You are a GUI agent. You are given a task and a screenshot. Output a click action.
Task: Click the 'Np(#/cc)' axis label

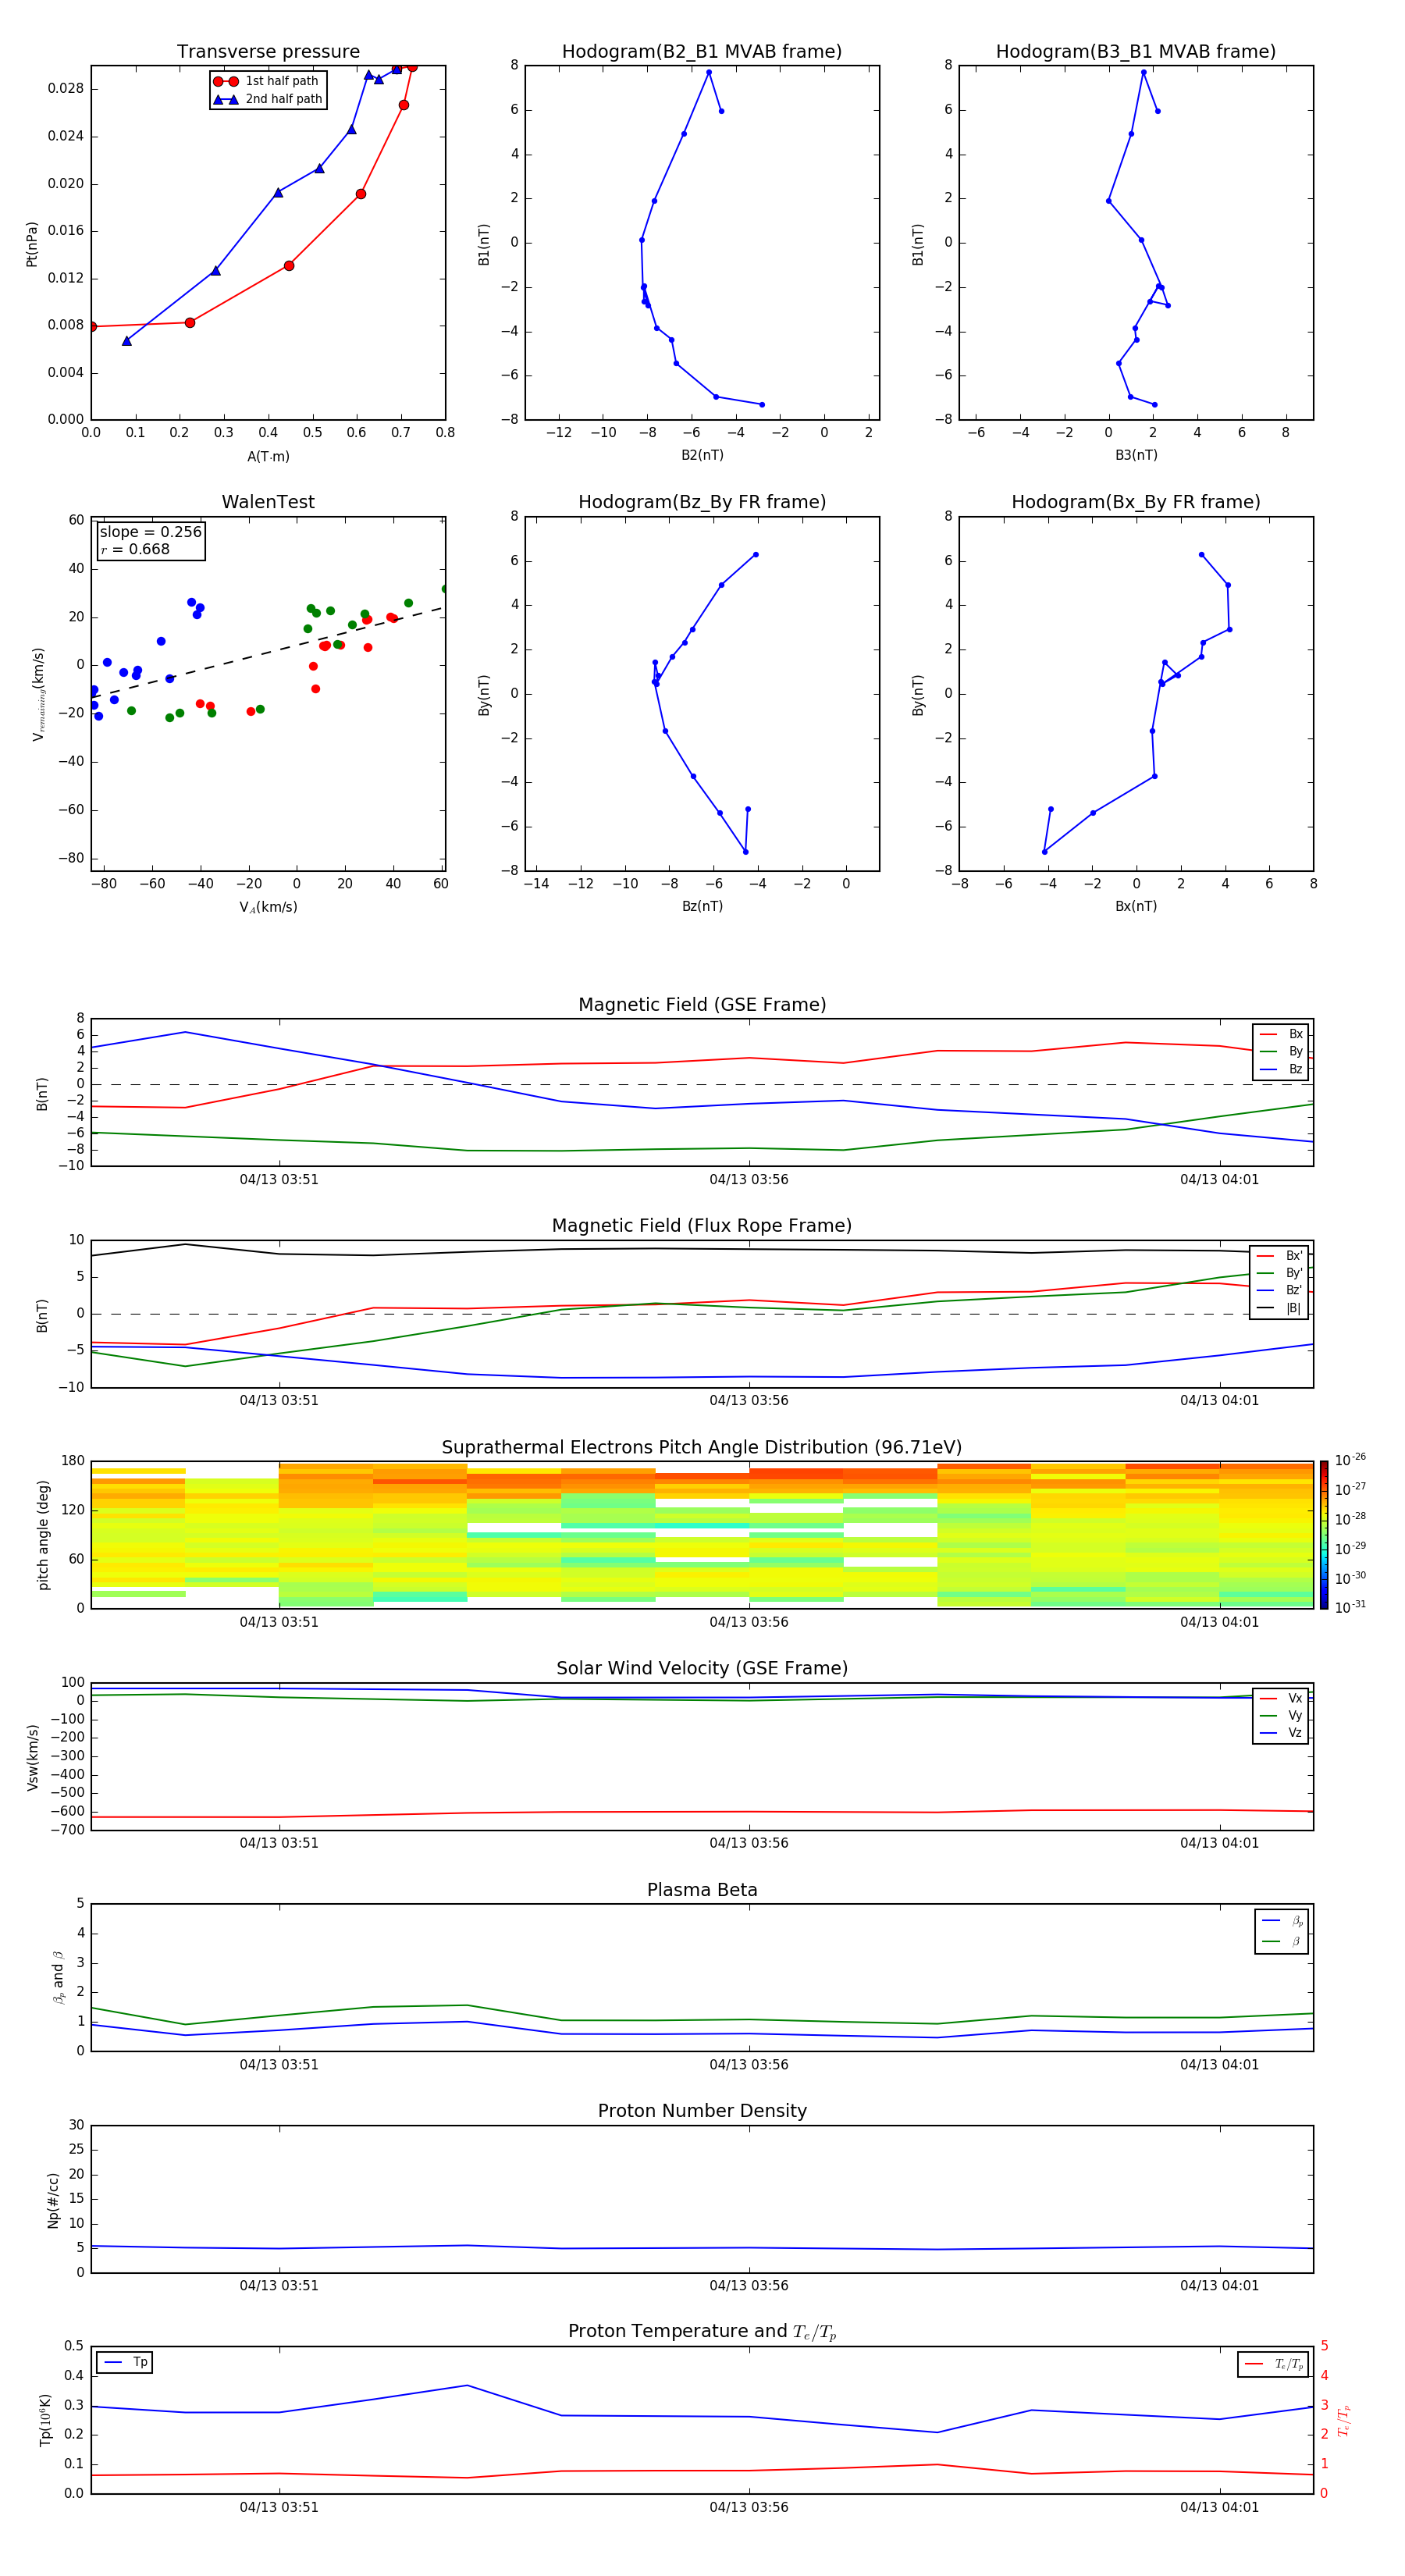pyautogui.click(x=53, y=2201)
